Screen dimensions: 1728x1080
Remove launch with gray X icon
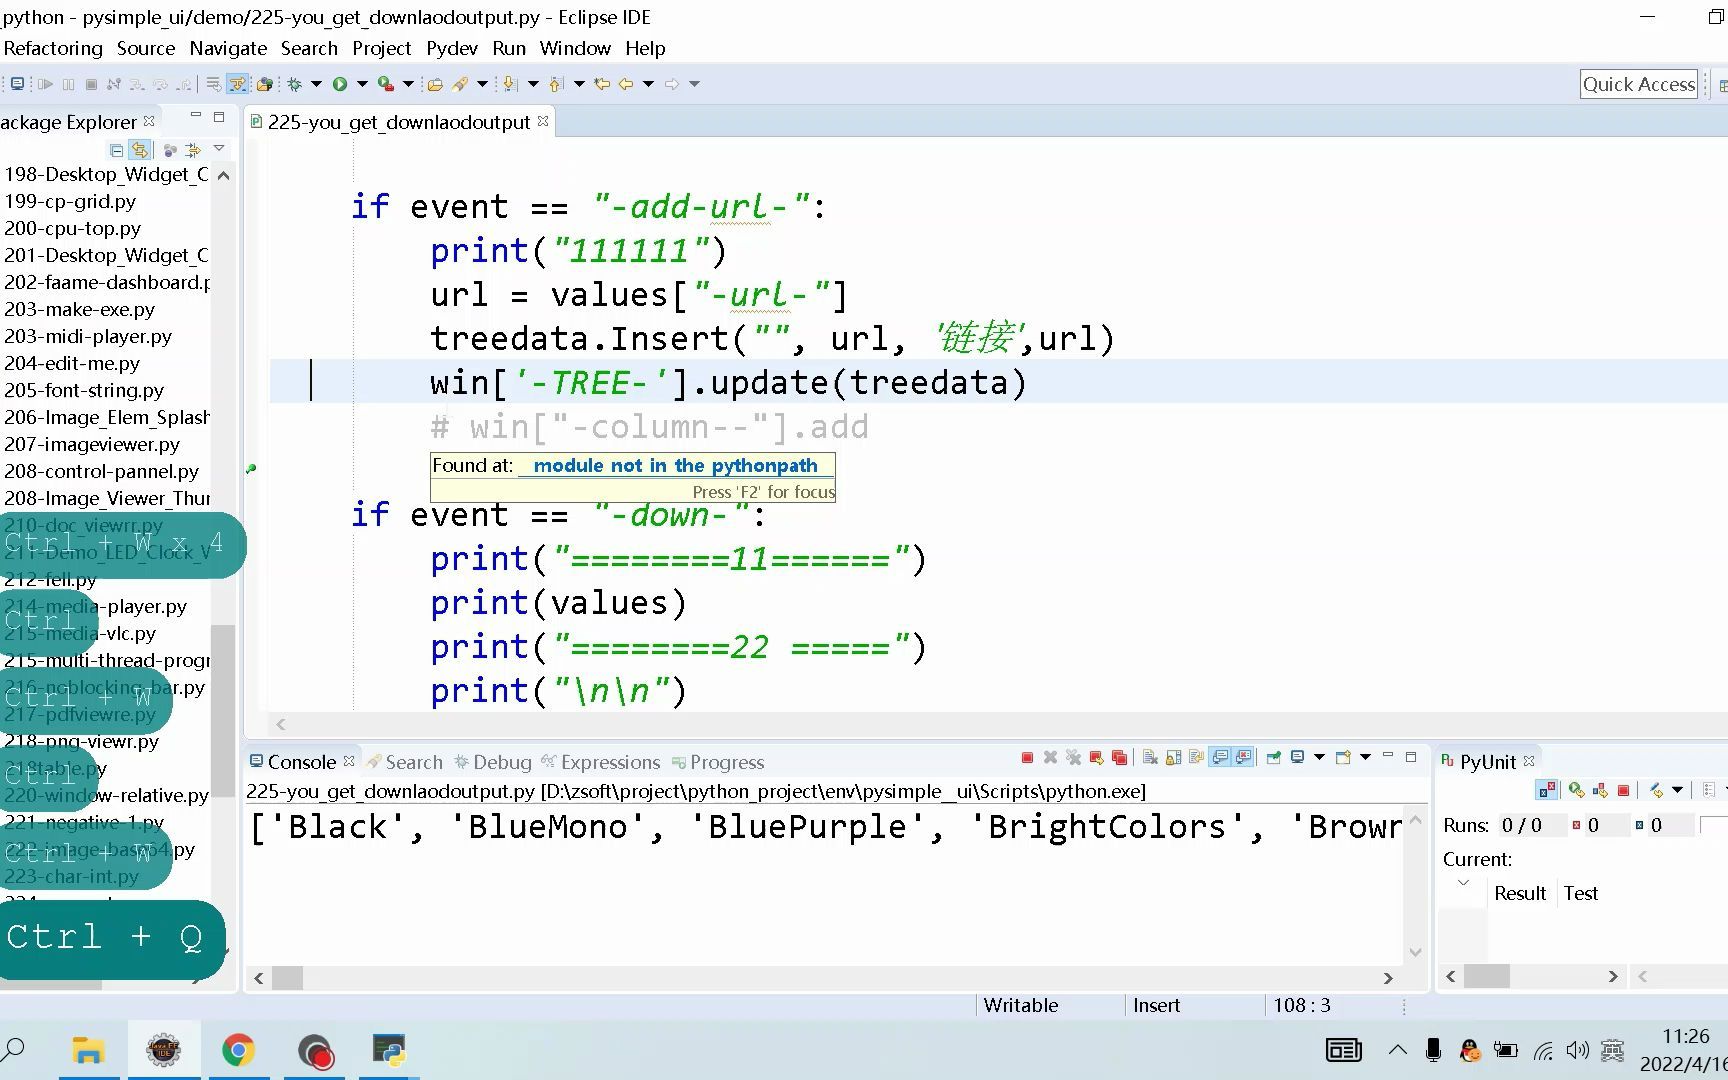pyautogui.click(x=1050, y=758)
